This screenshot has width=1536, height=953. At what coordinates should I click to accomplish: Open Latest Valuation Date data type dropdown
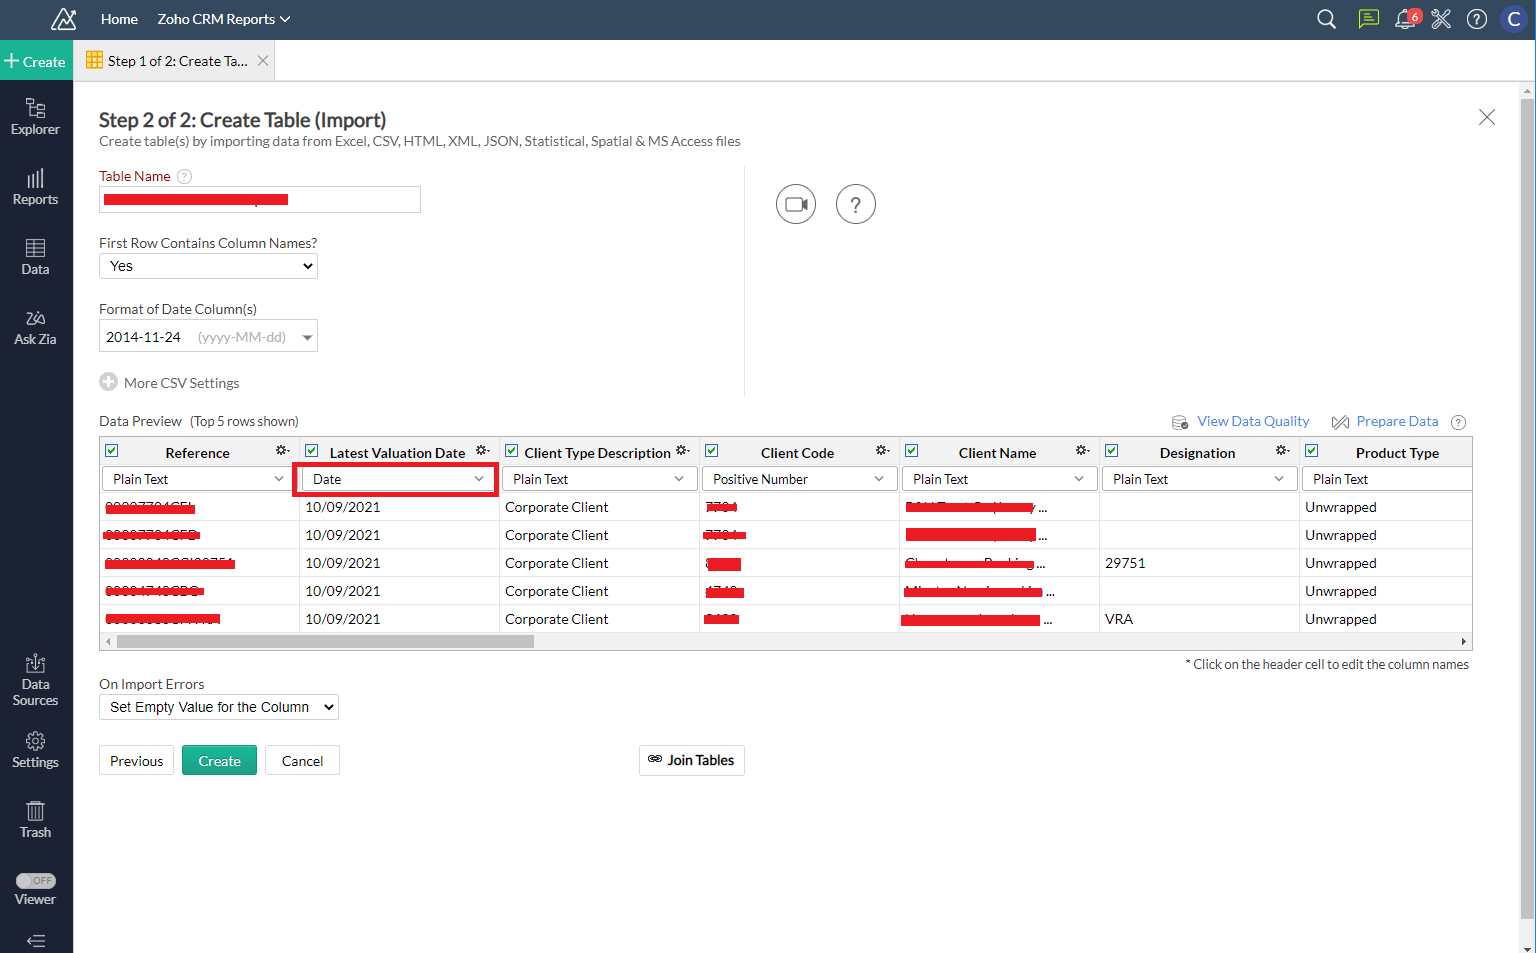tap(397, 479)
